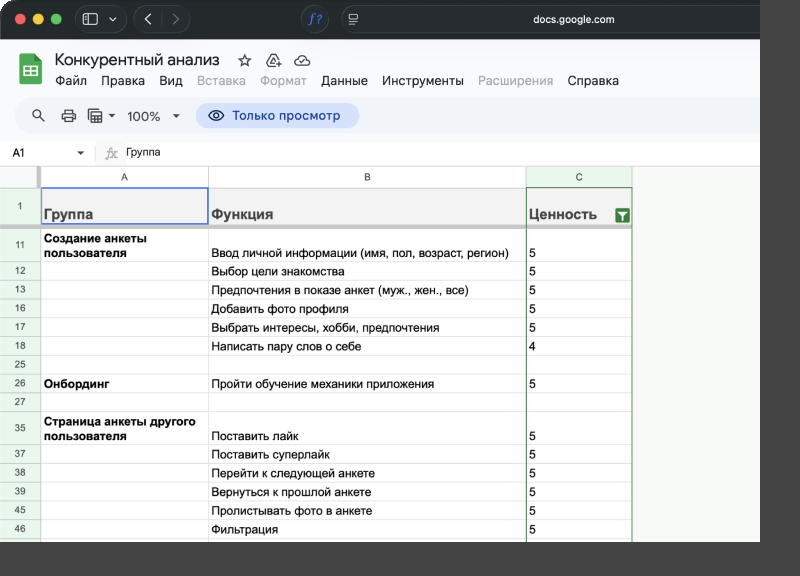This screenshot has width=800, height=576.
Task: Open filter on Ценность column header
Action: coord(622,215)
